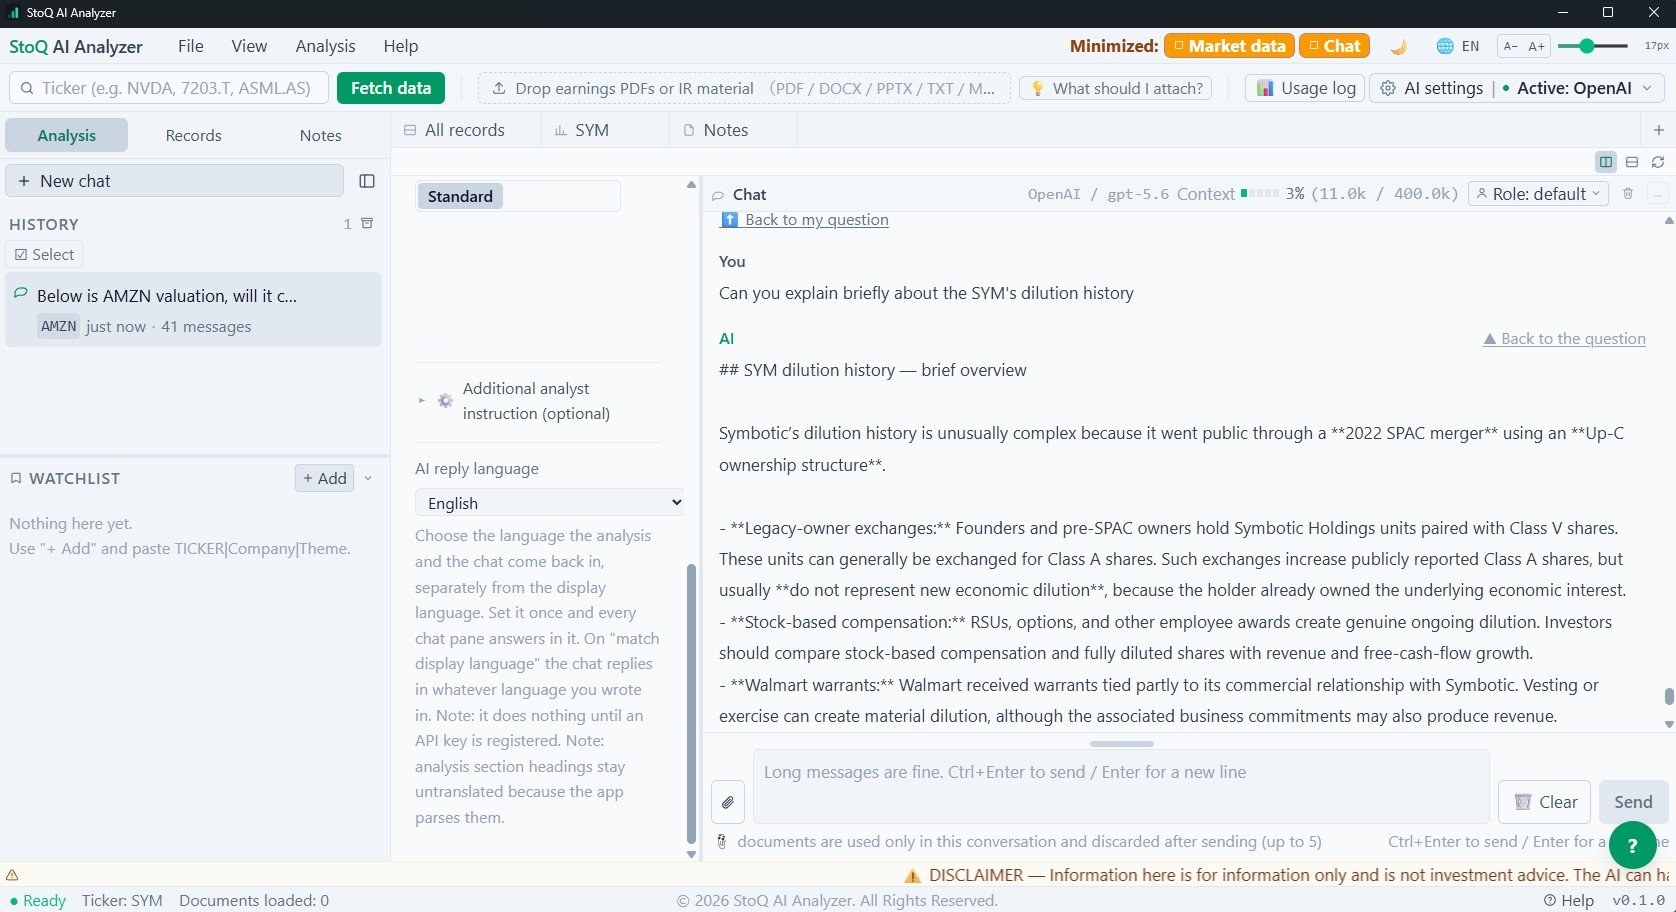Open the Analysis menu
The width and height of the screenshot is (1676, 912).
325,46
